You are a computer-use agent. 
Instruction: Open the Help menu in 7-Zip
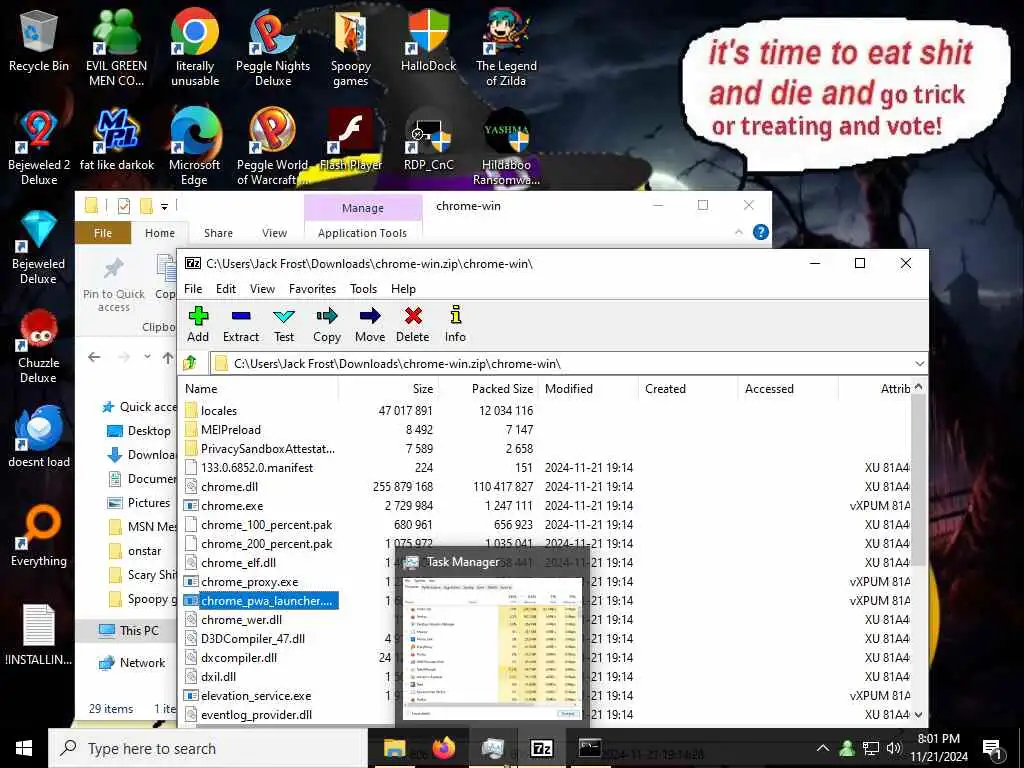[403, 289]
